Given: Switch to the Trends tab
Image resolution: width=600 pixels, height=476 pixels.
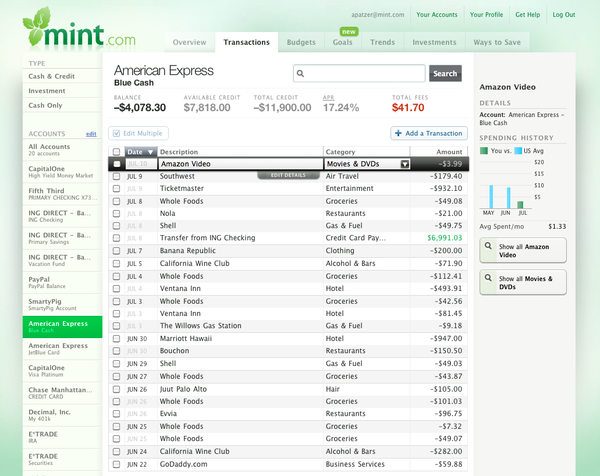Looking at the screenshot, I should (382, 42).
